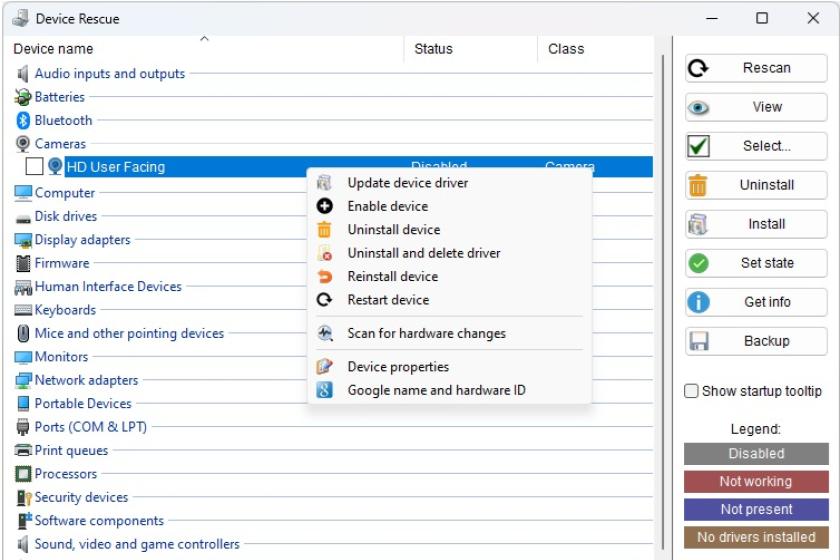This screenshot has height=560, width=840.
Task: Select Uninstall and delete driver menu item
Action: click(x=450, y=253)
